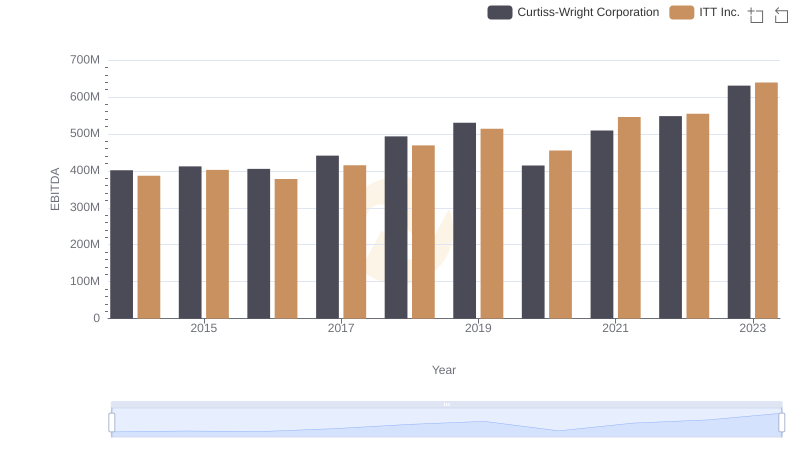Click the 300M y-axis label

pyautogui.click(x=85, y=208)
